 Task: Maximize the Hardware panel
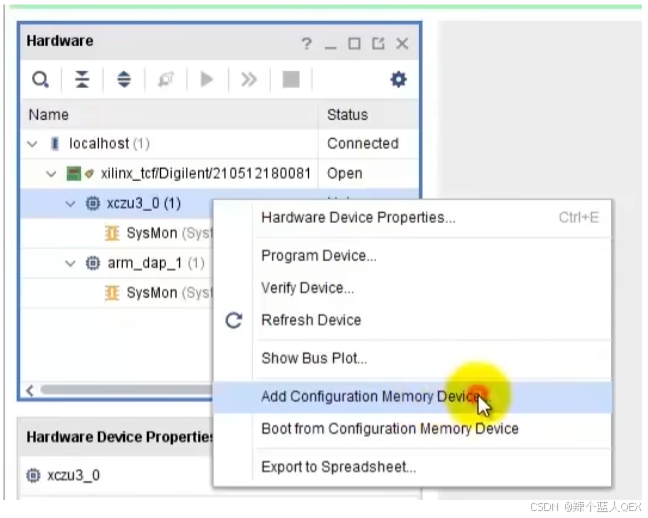click(x=354, y=43)
